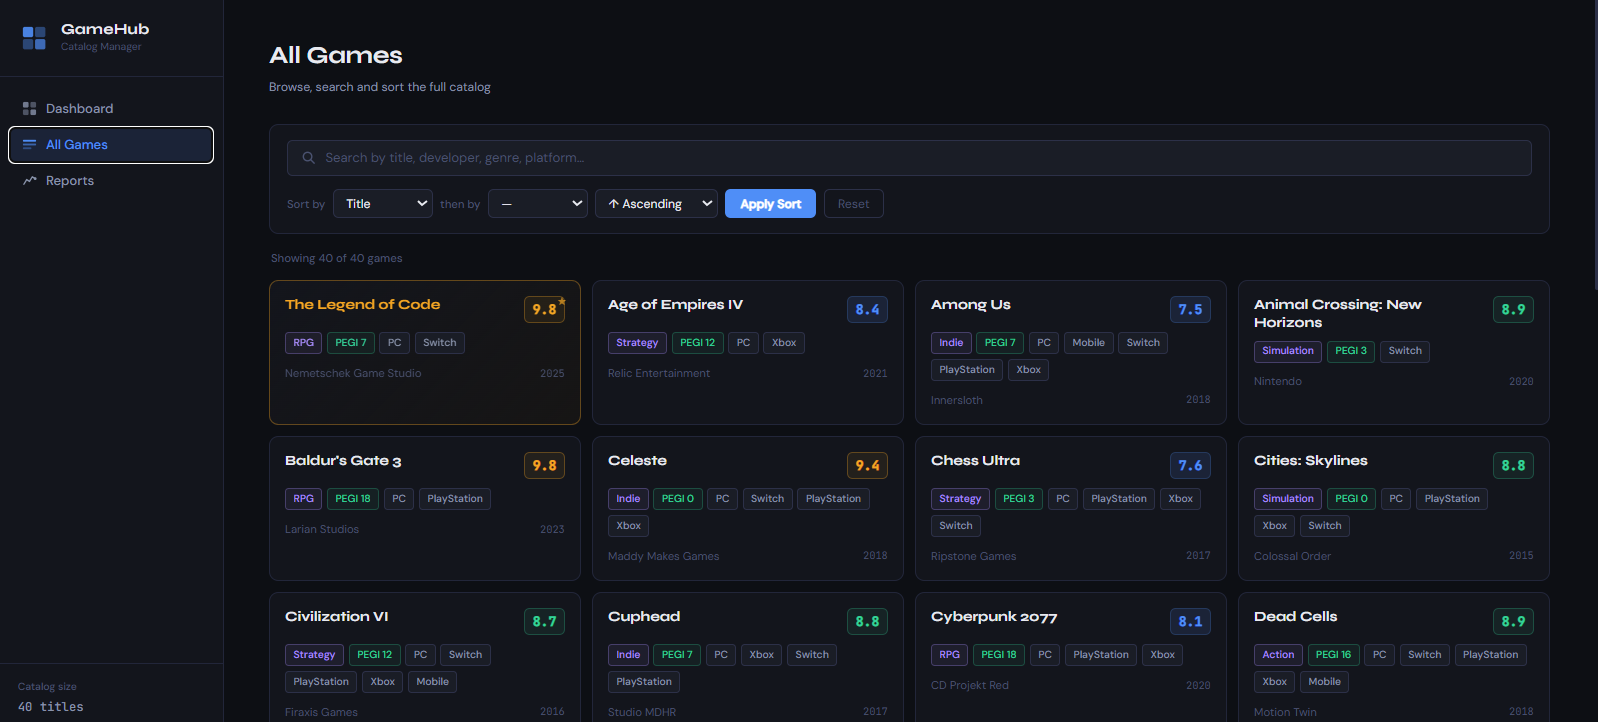1598x722 pixels.
Task: Click the Among Us game title
Action: pyautogui.click(x=970, y=305)
